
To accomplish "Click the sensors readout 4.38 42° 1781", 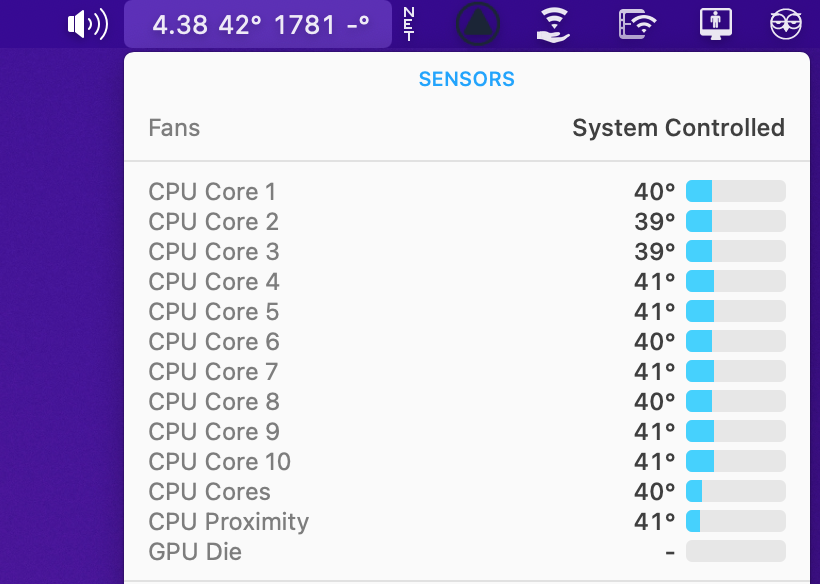I will (258, 24).
